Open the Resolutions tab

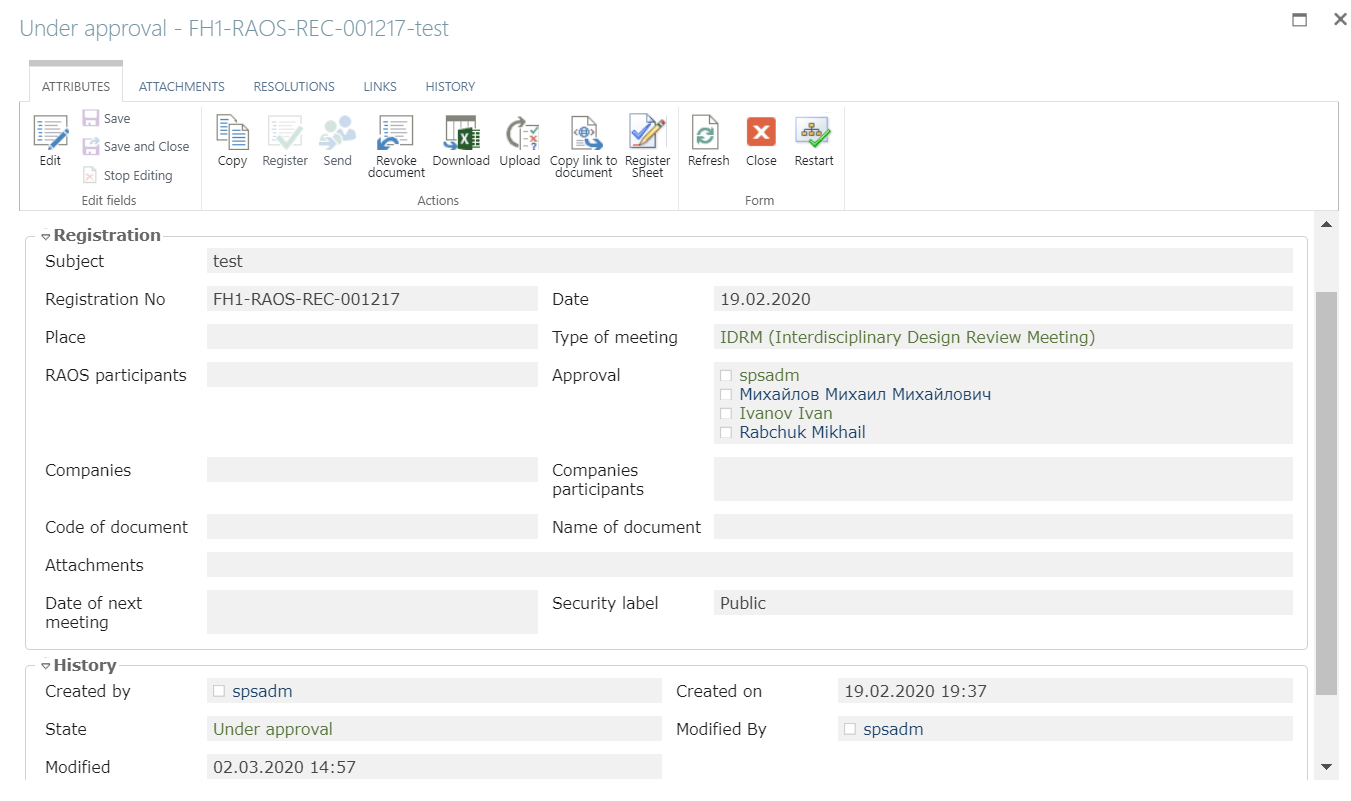click(x=294, y=87)
